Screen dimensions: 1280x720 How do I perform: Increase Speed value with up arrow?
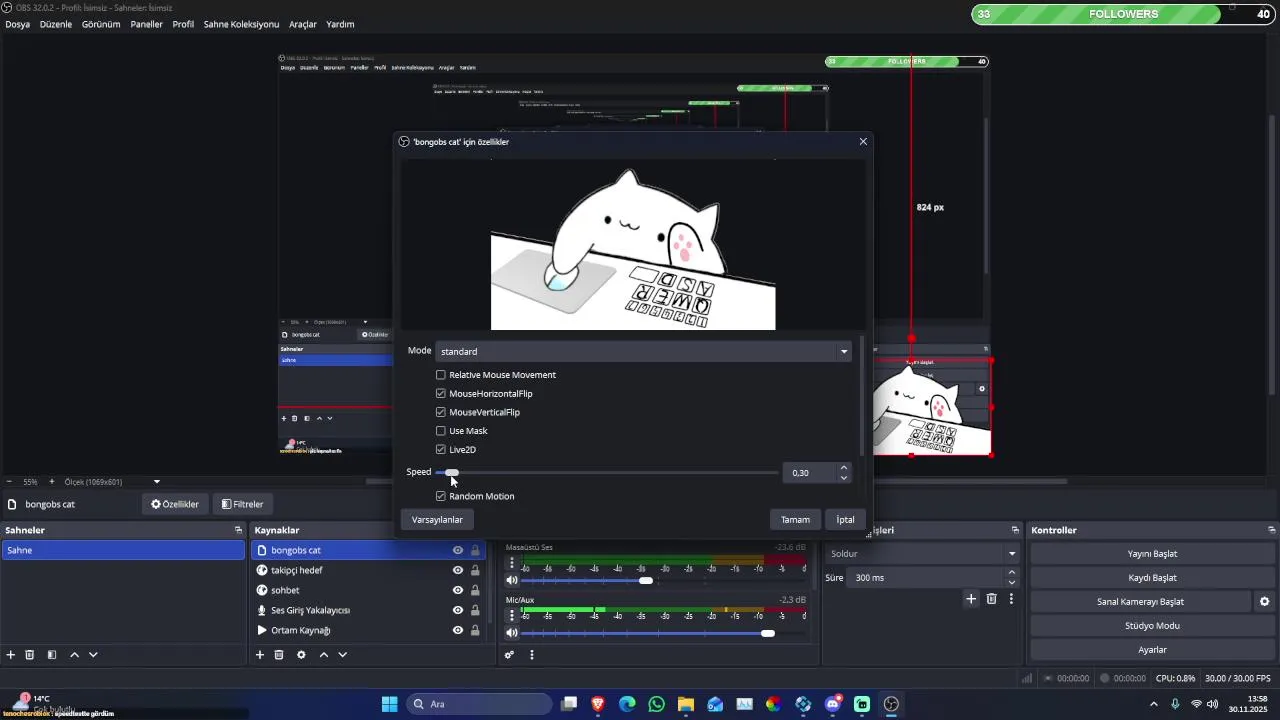844,467
